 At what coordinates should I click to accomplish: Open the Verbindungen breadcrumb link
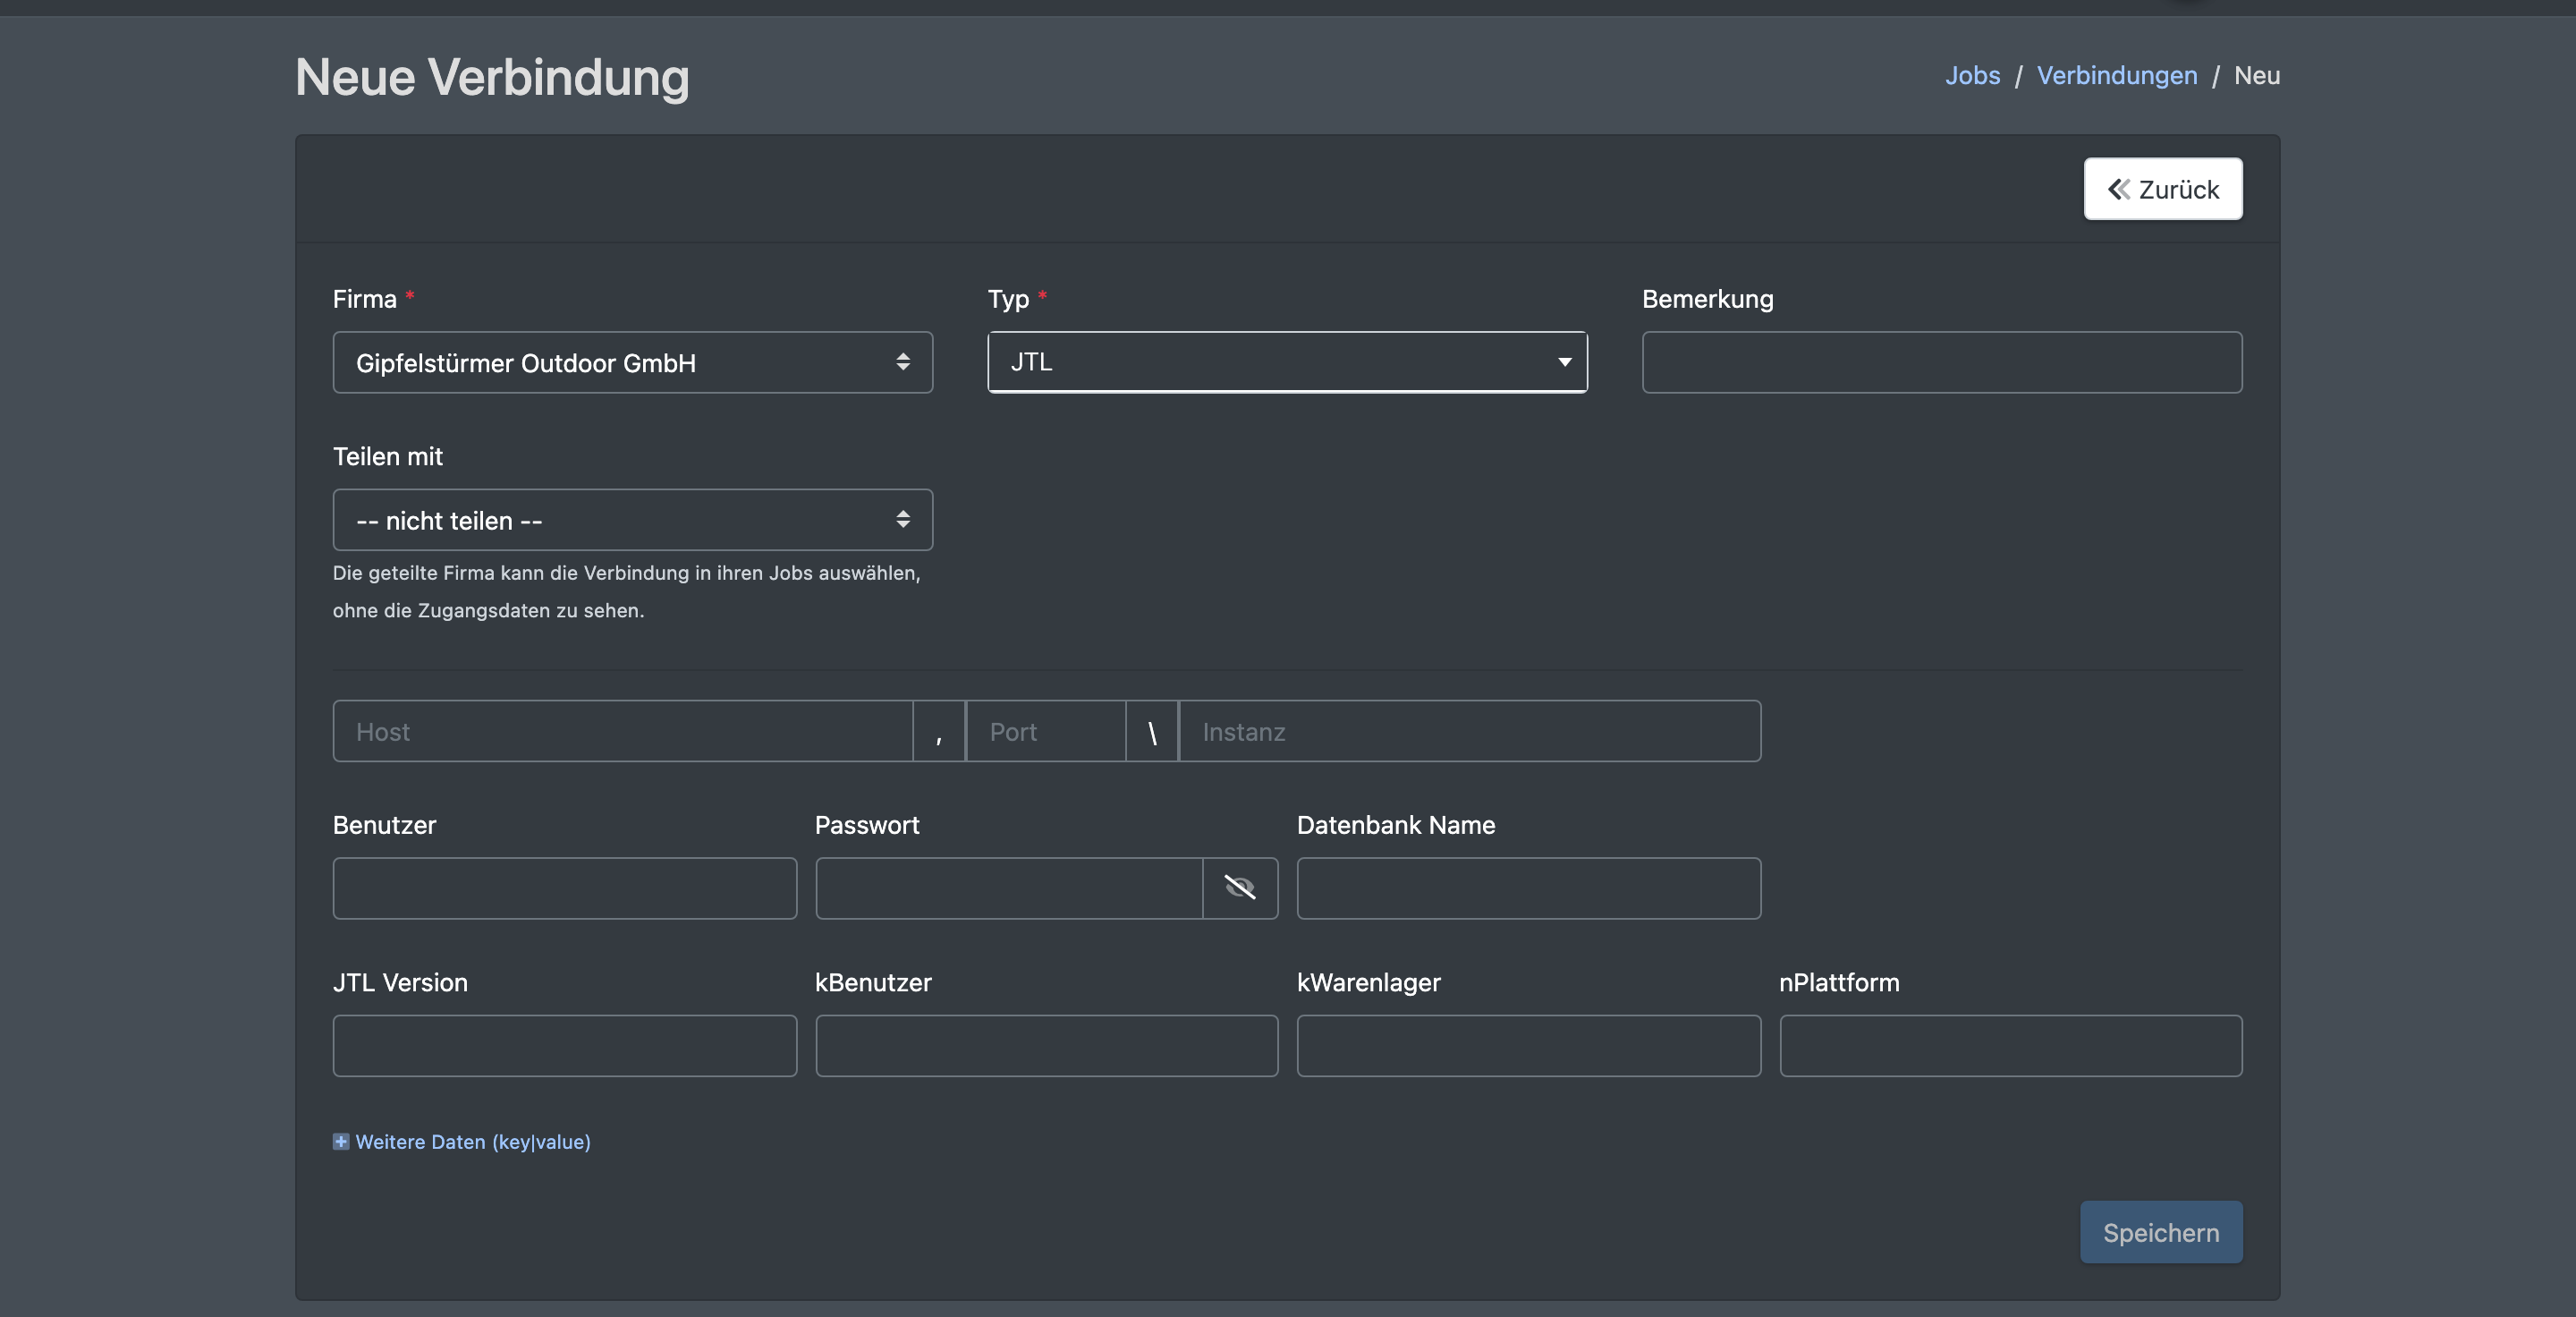(2117, 75)
